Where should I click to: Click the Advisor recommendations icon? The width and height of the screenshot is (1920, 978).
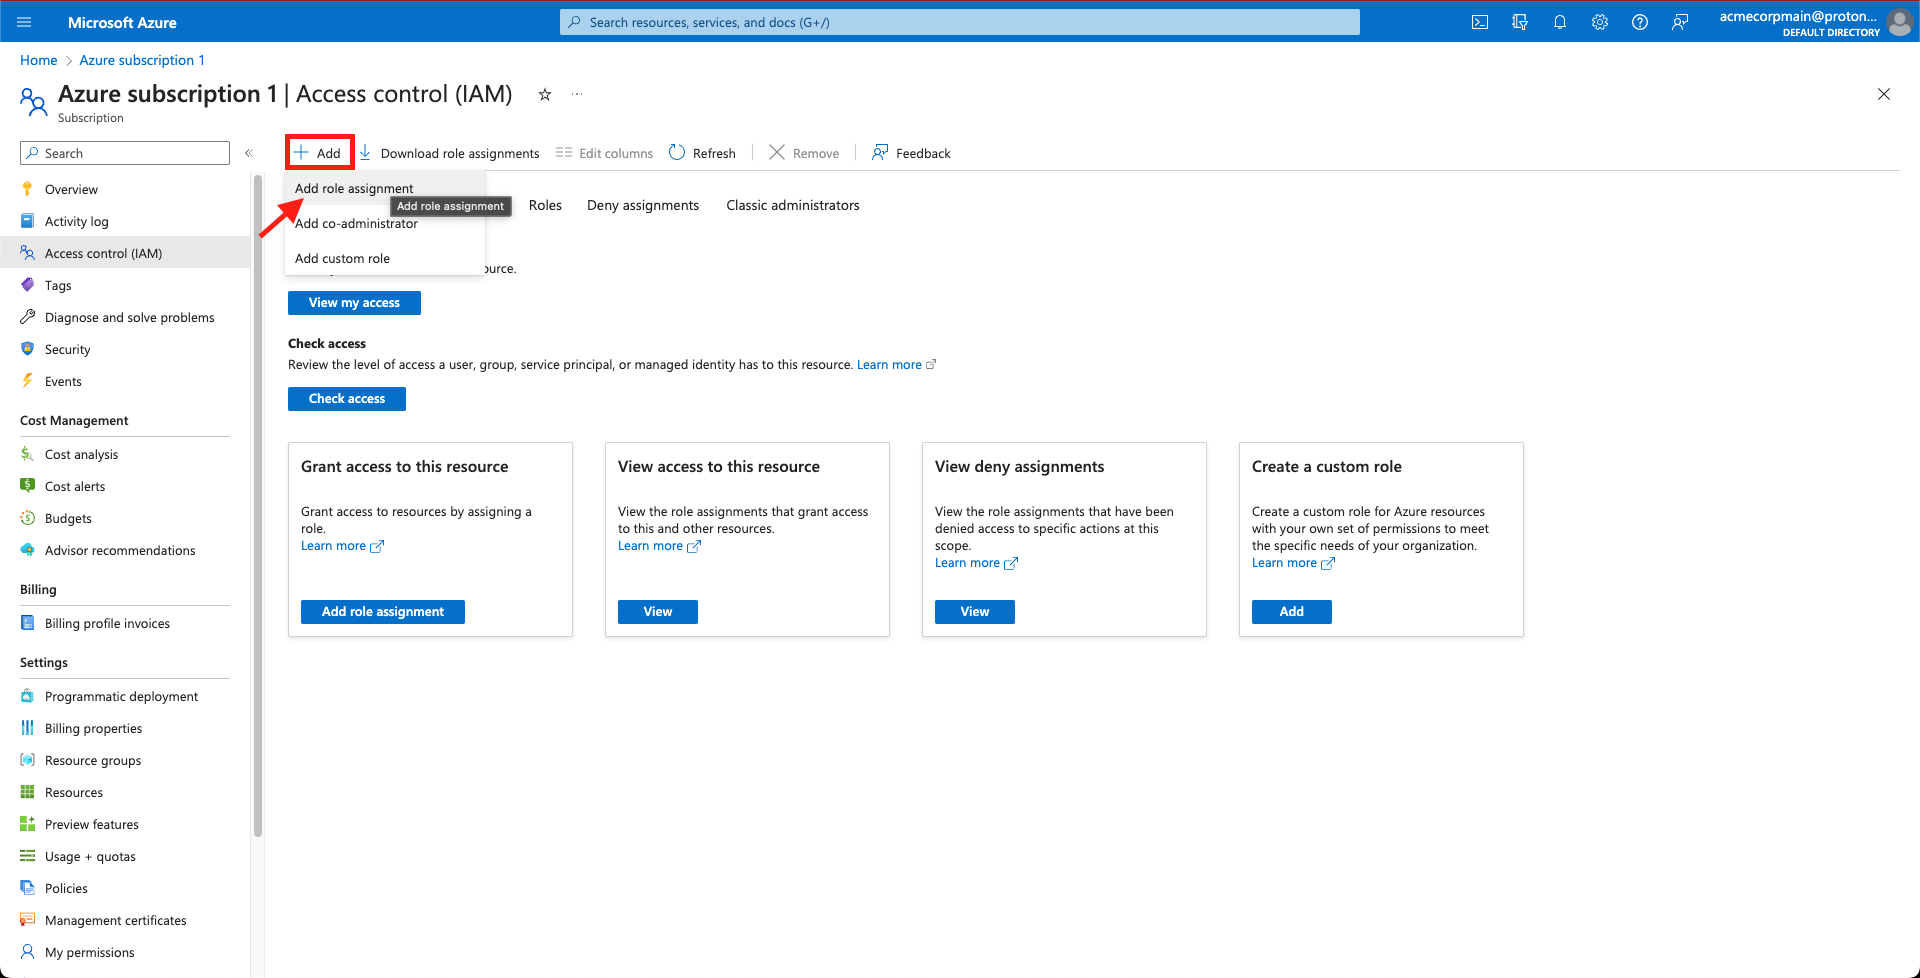click(x=27, y=550)
